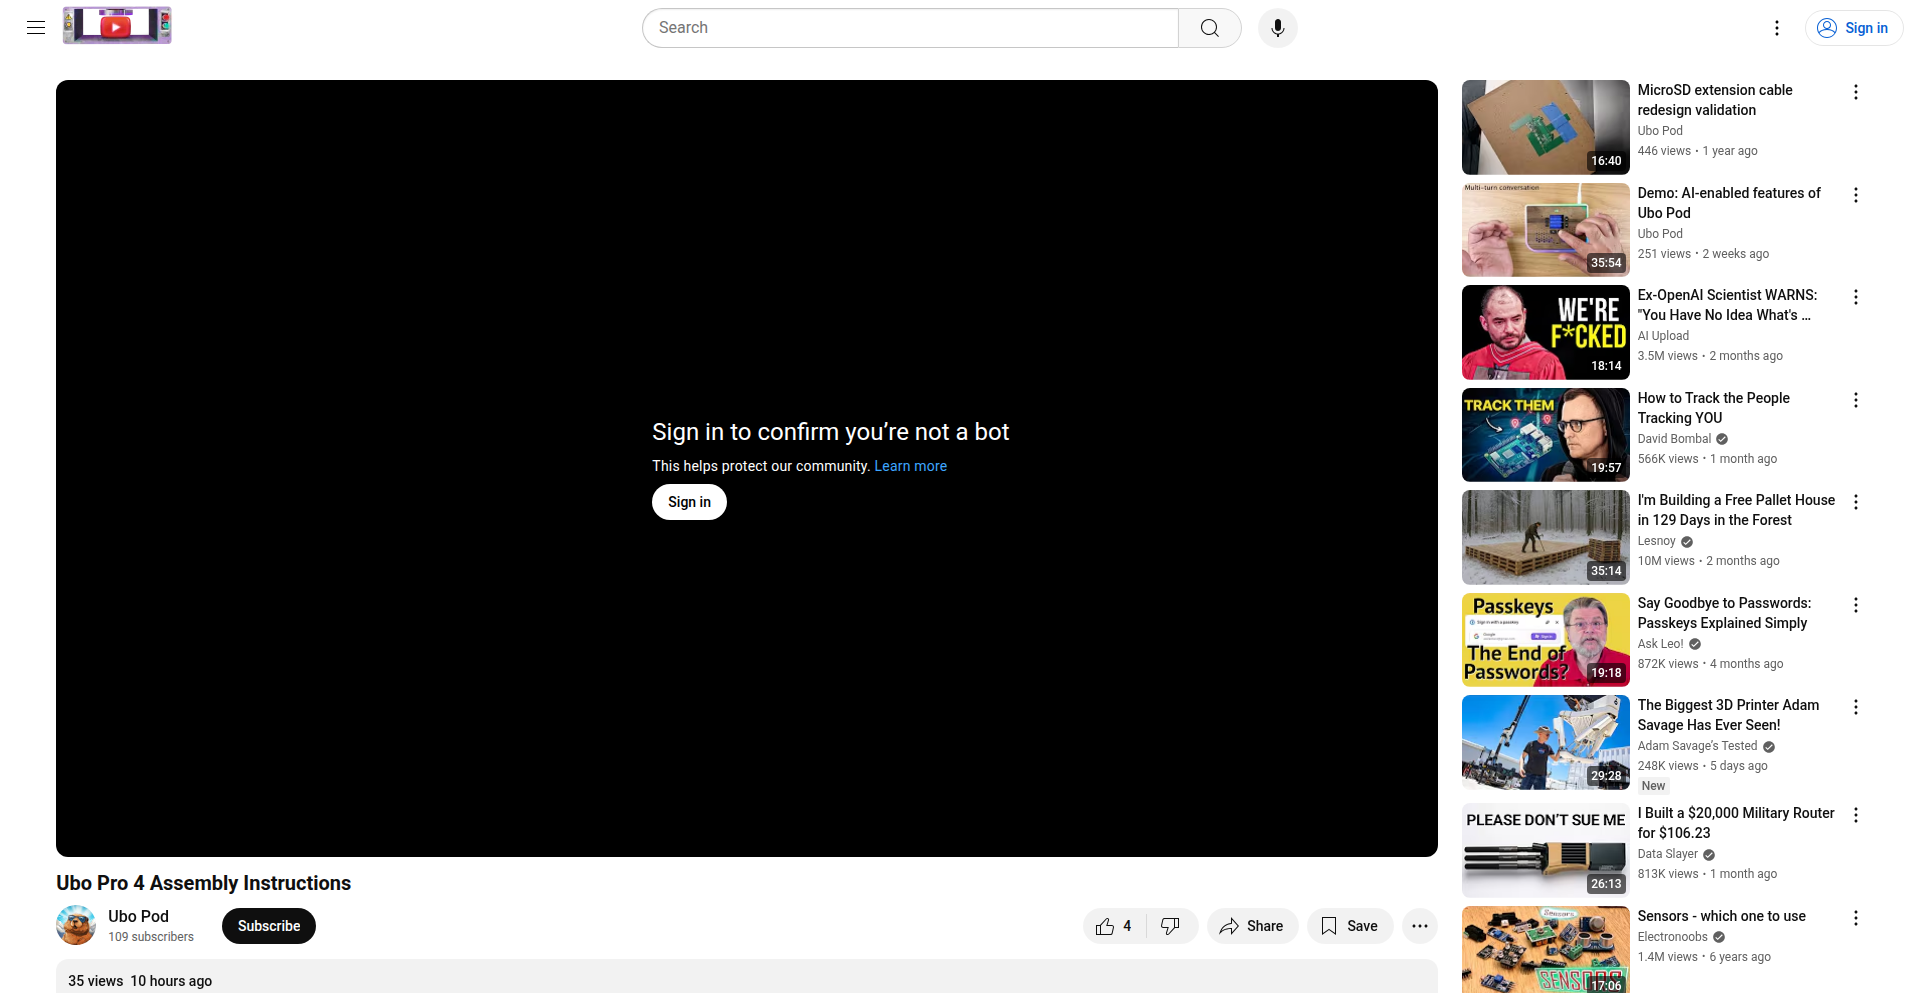Image resolution: width=1920 pixels, height=993 pixels.
Task: Click the Data Slayer channel name
Action: coord(1668,854)
